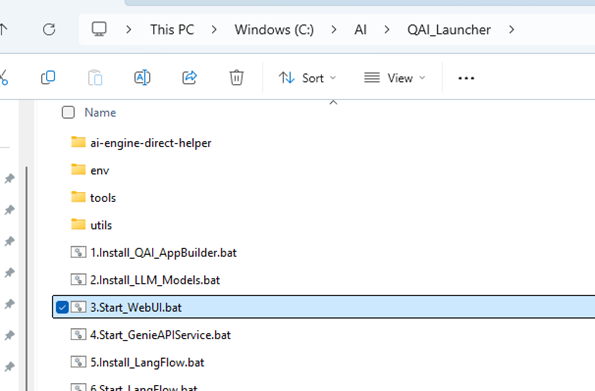Image resolution: width=595 pixels, height=391 pixels.
Task: Go to This PC breadcrumb
Action: (x=172, y=30)
